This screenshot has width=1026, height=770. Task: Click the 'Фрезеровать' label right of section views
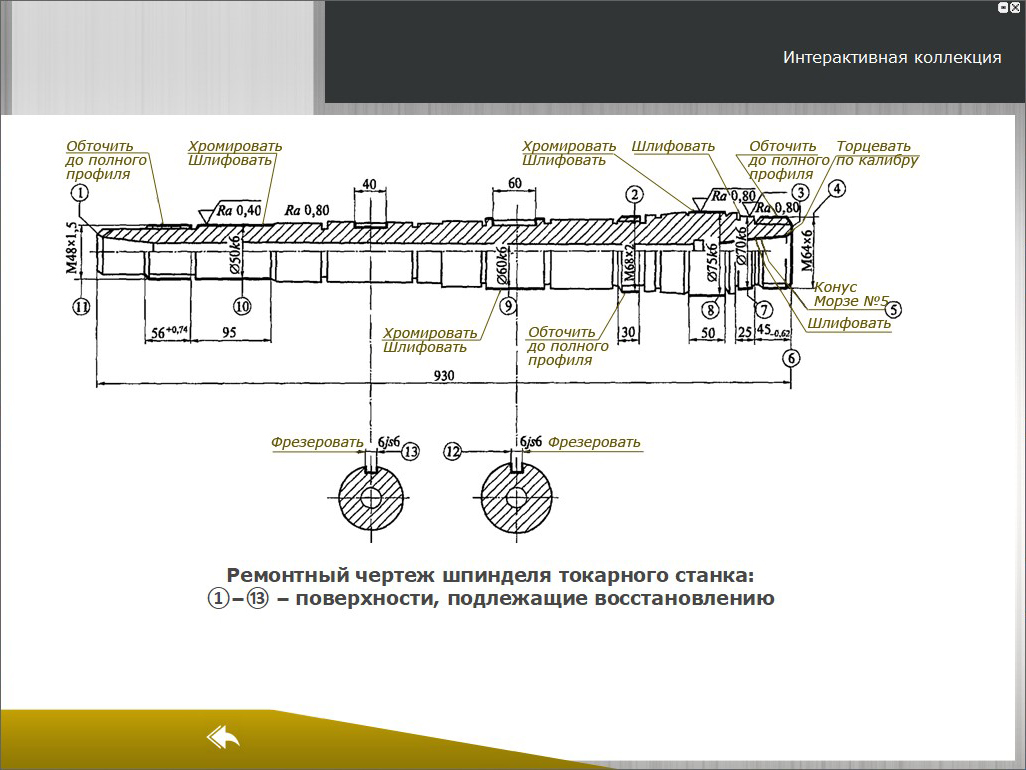pos(594,442)
